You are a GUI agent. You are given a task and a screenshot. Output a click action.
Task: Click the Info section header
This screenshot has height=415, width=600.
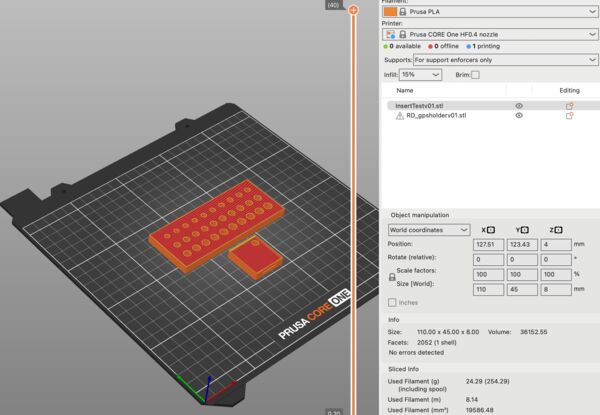click(393, 320)
